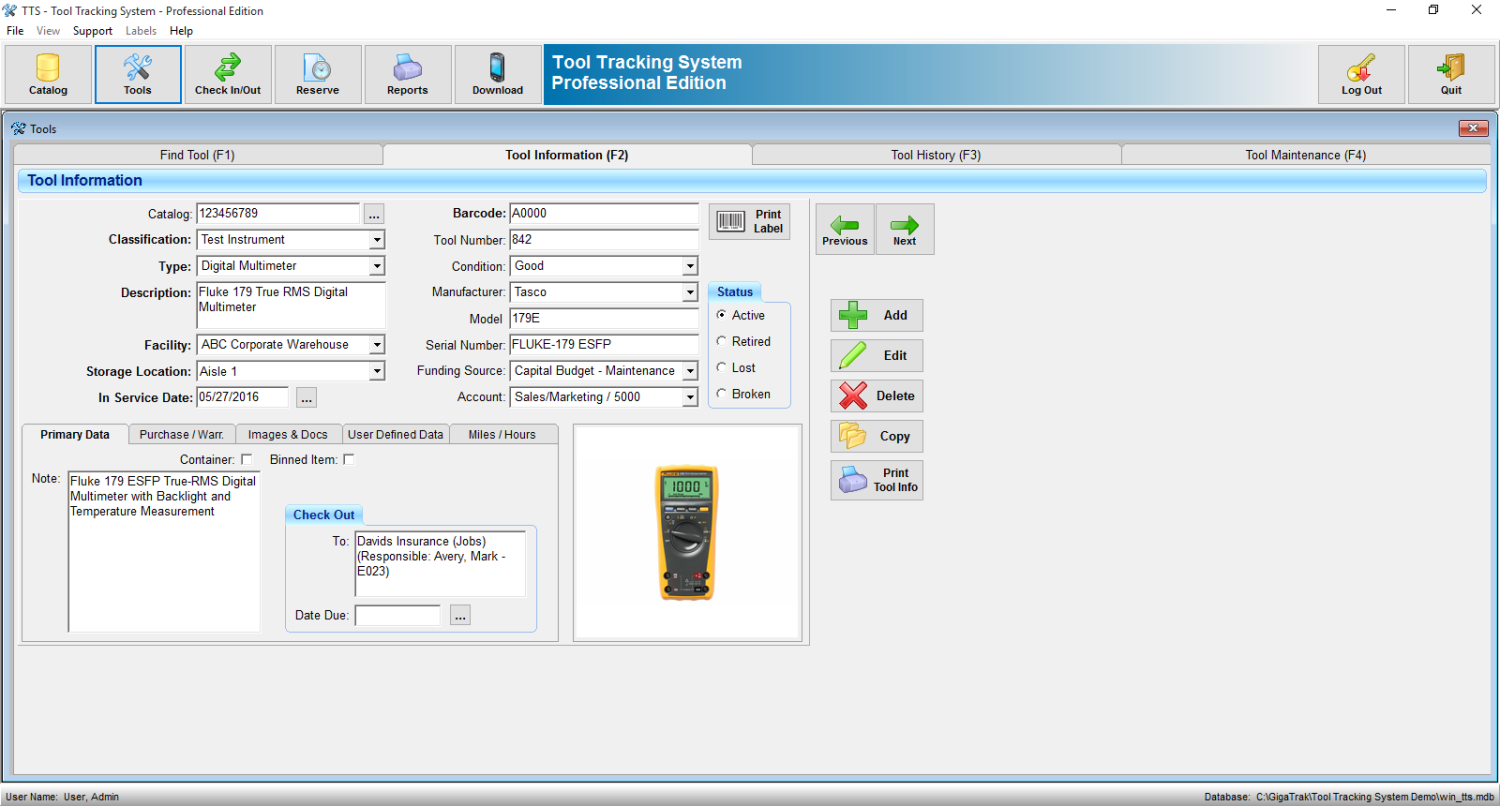Click the Log Out icon
1500x806 pixels.
1360,74
